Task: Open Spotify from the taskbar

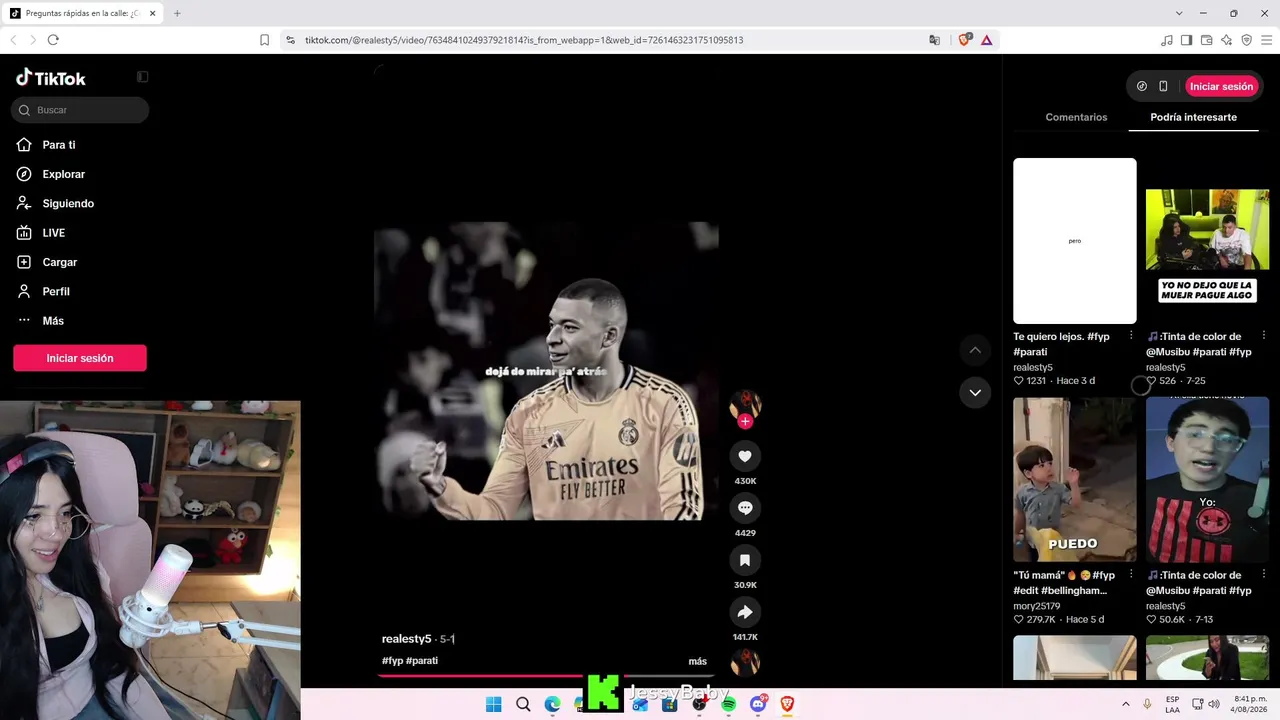Action: tap(728, 704)
